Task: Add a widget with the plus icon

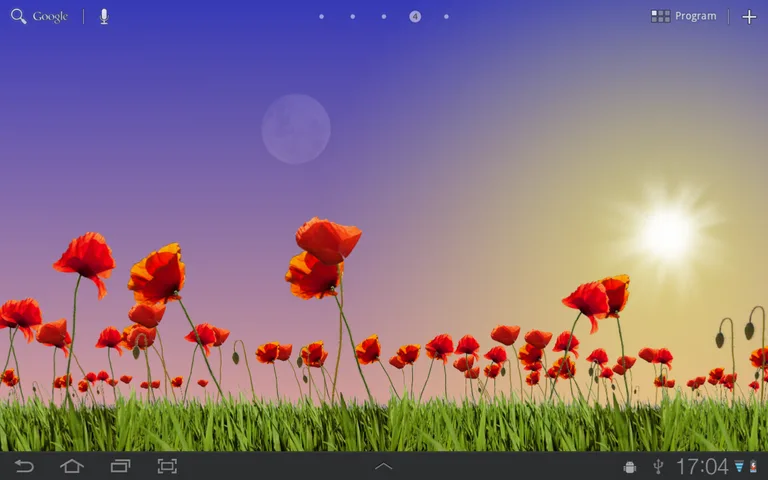Action: pyautogui.click(x=749, y=17)
